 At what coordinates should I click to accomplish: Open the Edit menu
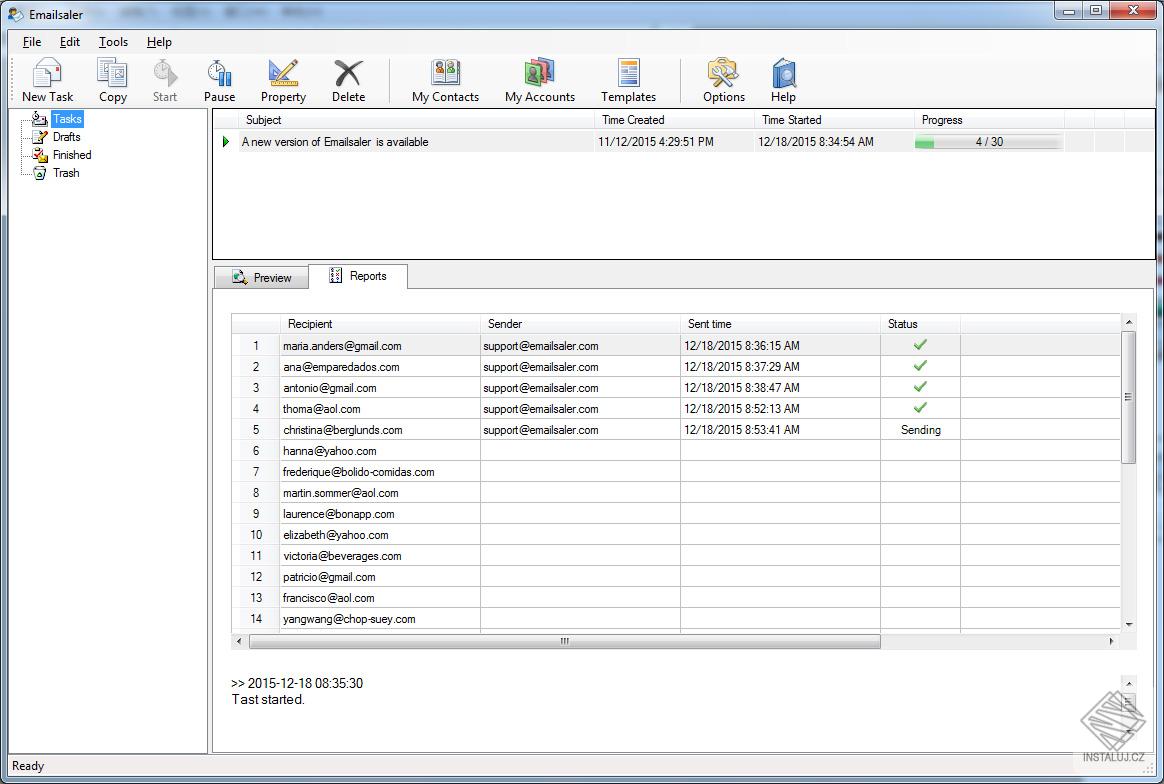point(70,42)
